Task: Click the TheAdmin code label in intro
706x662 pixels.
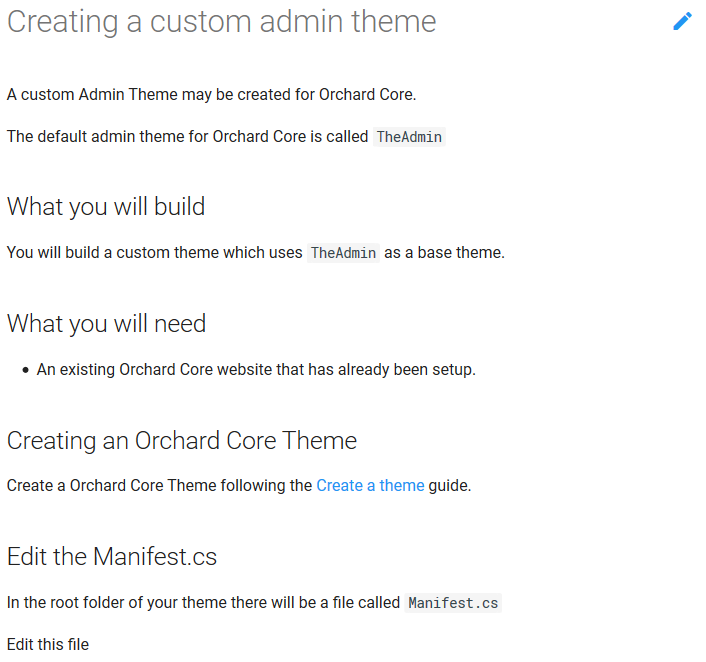Action: [x=409, y=137]
